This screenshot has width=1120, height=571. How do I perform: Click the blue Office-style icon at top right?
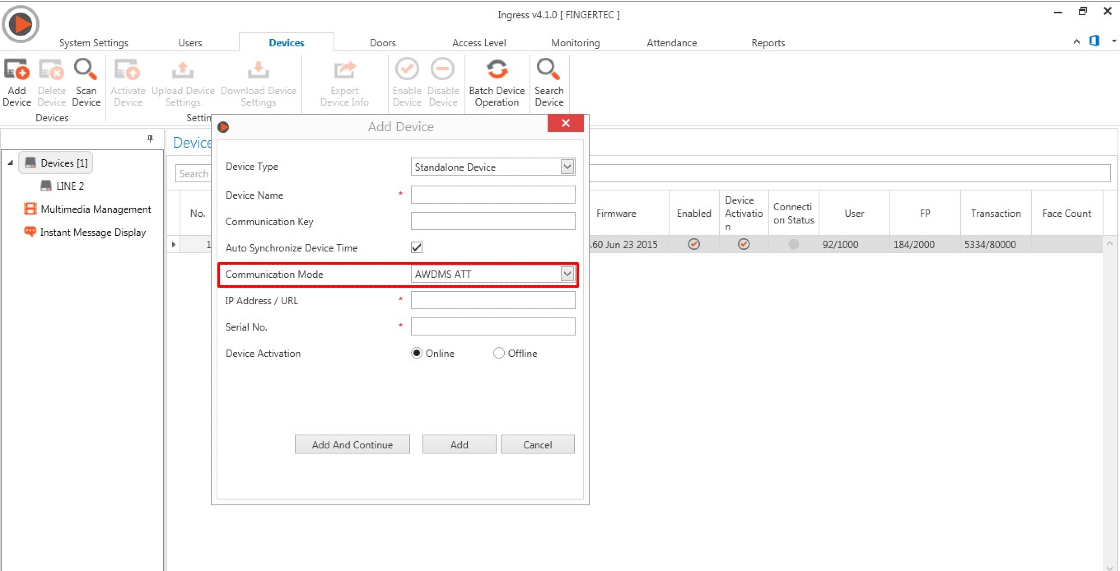[x=1094, y=42]
